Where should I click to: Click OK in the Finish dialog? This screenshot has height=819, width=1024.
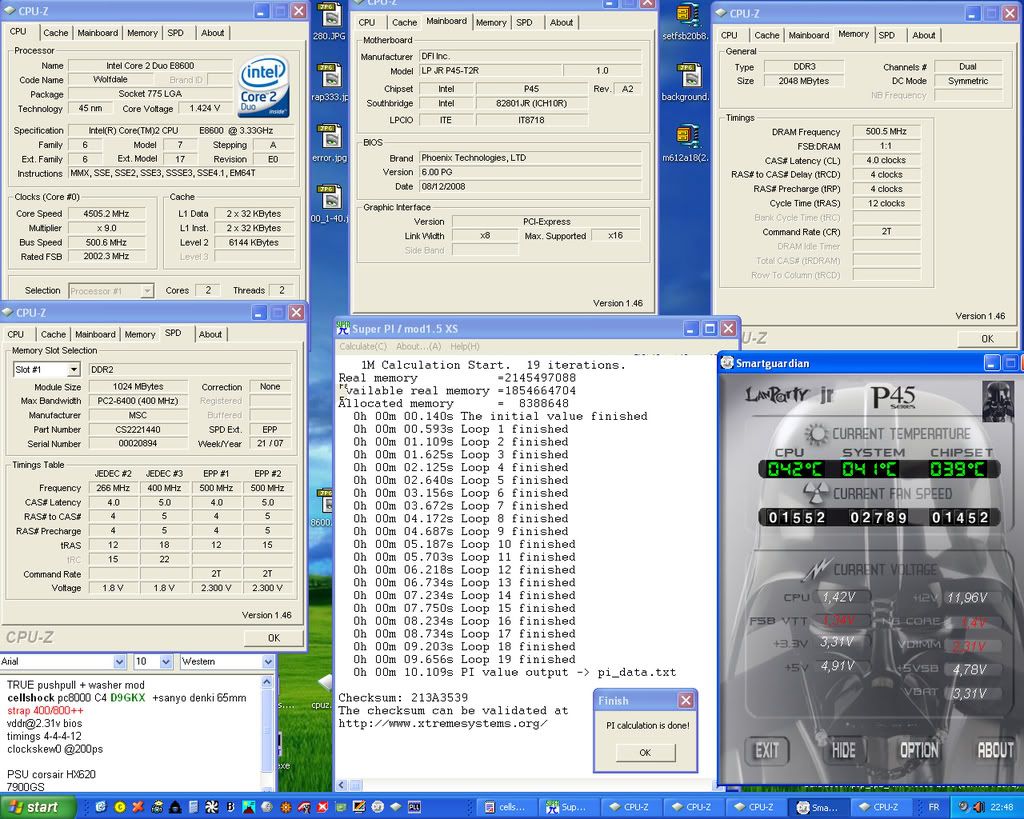[644, 753]
